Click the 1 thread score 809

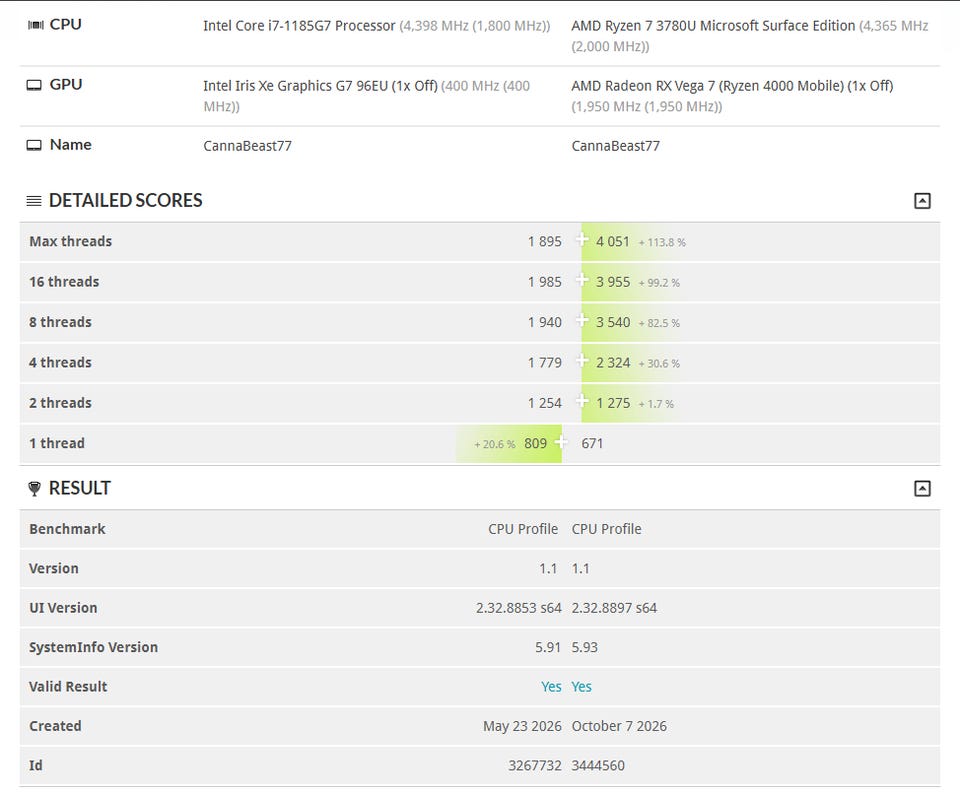[536, 444]
